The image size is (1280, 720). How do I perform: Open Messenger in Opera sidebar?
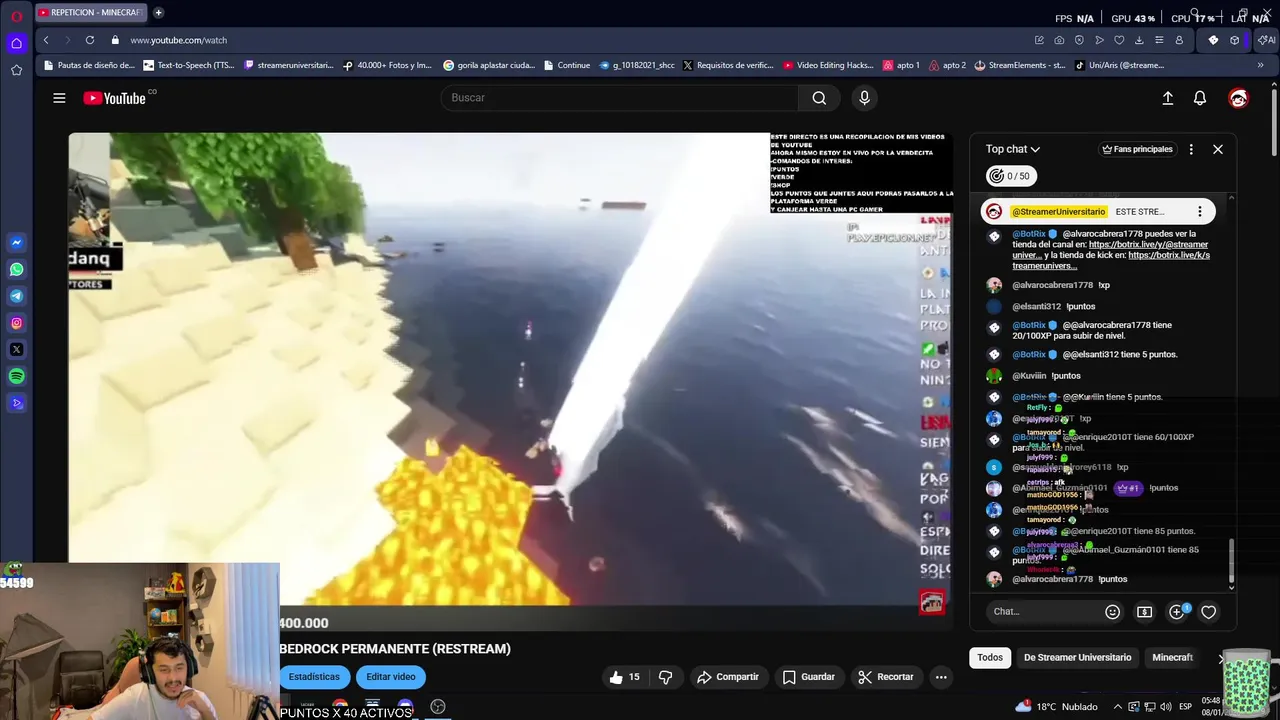(16, 243)
